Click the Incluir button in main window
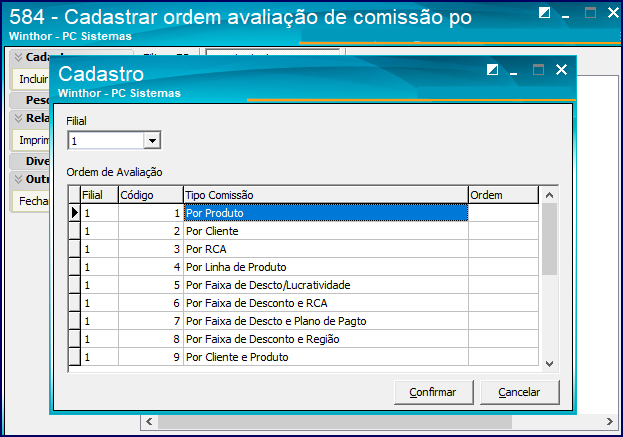623x437 pixels. pyautogui.click(x=31, y=79)
